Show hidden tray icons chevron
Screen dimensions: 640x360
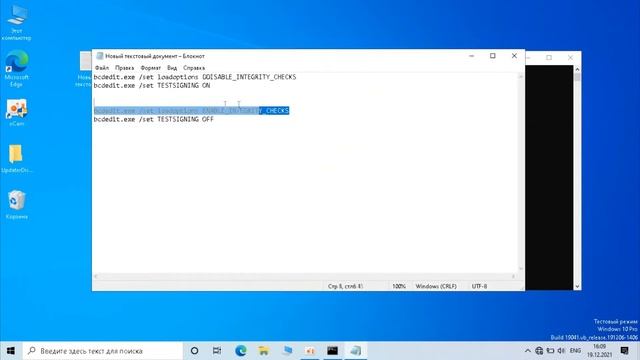coord(527,351)
